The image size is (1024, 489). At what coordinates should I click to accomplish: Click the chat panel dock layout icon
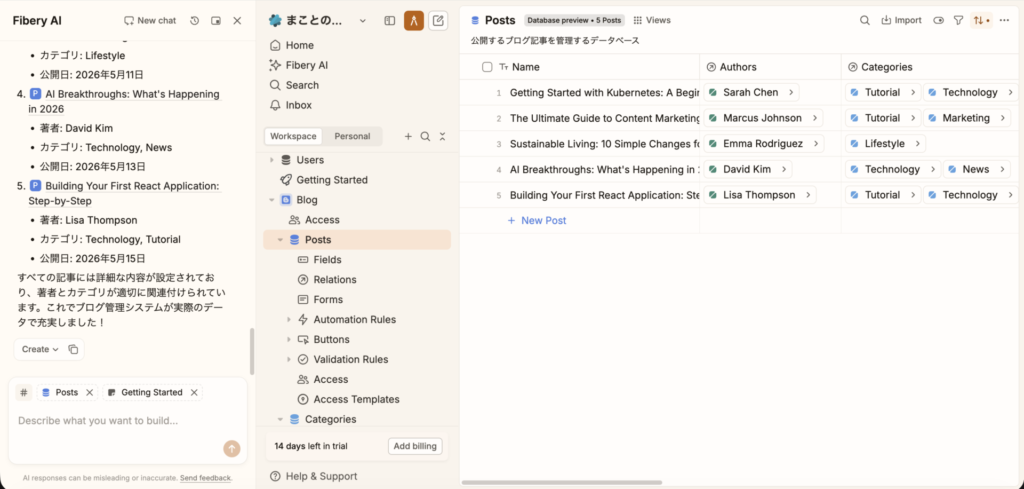coord(216,21)
